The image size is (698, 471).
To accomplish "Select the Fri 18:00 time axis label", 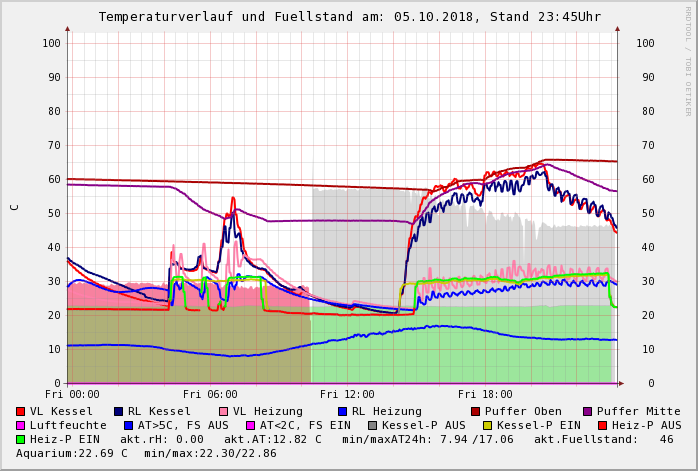I will tap(485, 395).
